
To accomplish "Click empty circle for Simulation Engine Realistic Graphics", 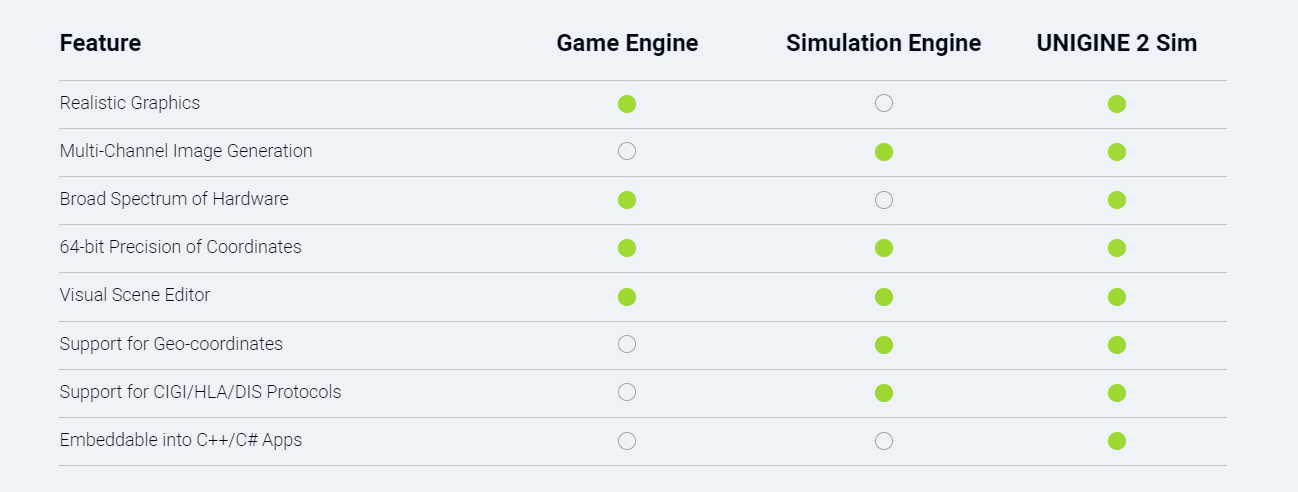I will pos(884,103).
